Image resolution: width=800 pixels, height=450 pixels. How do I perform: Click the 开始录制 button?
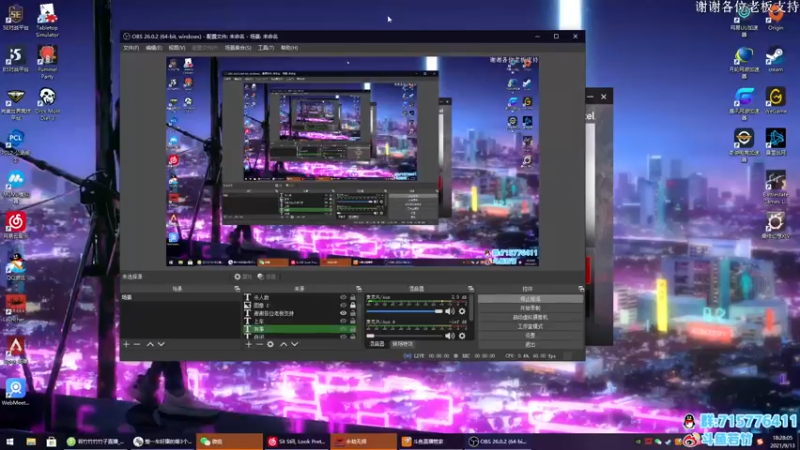pos(530,308)
